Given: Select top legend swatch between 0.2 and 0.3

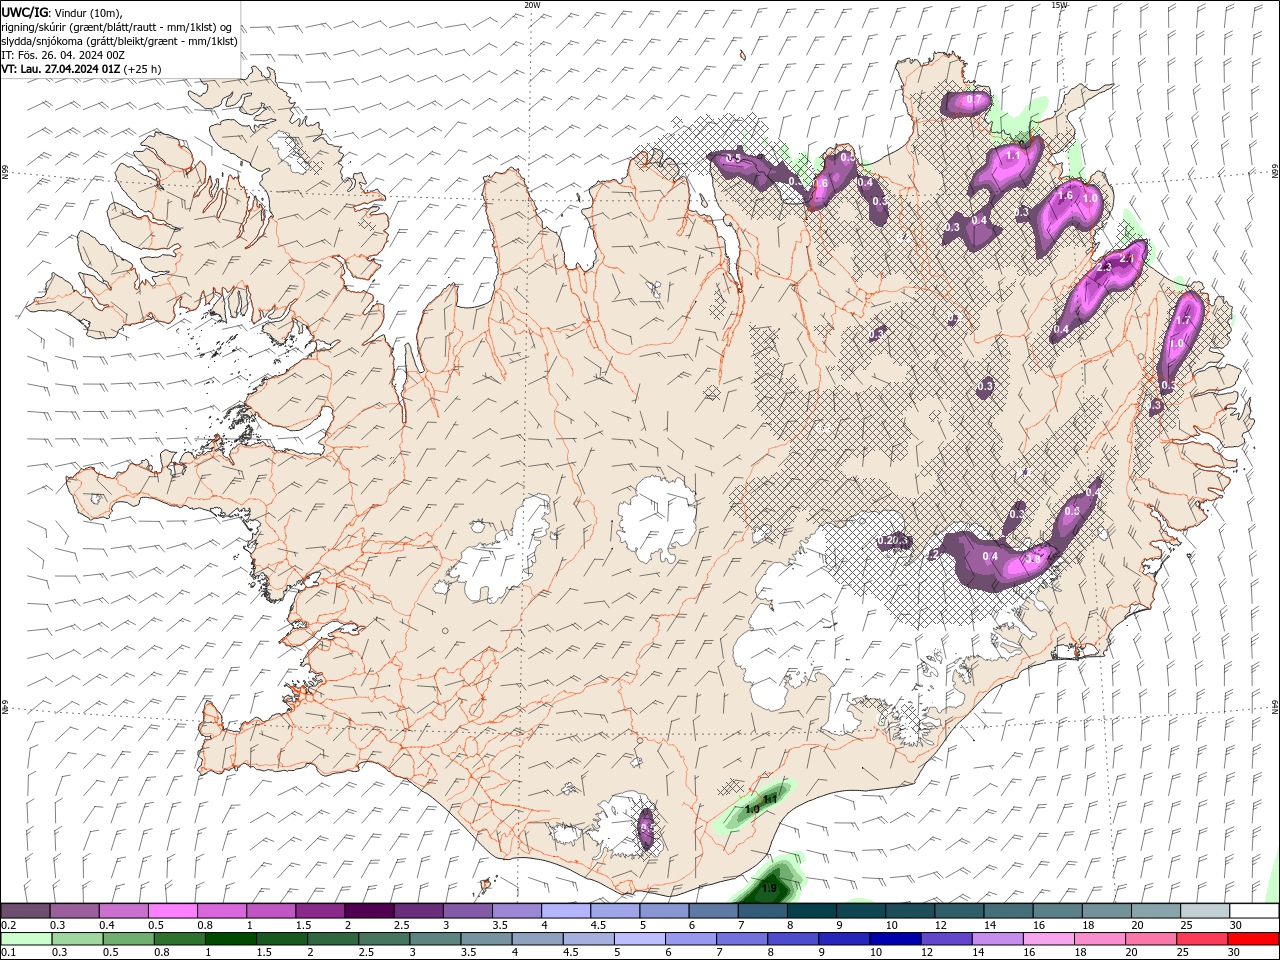Looking at the screenshot, I should 25,911.
